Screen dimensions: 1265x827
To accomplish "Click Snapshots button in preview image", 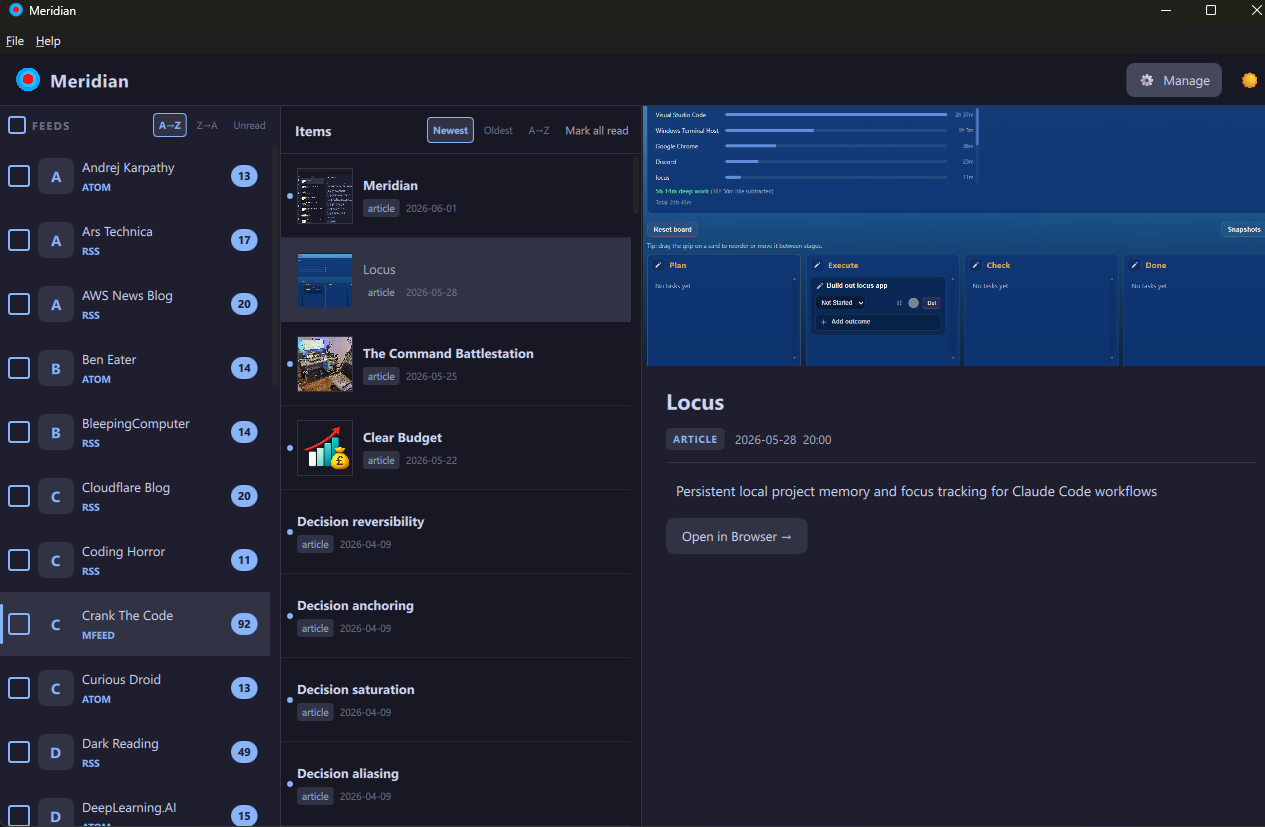I will click(x=1244, y=229).
